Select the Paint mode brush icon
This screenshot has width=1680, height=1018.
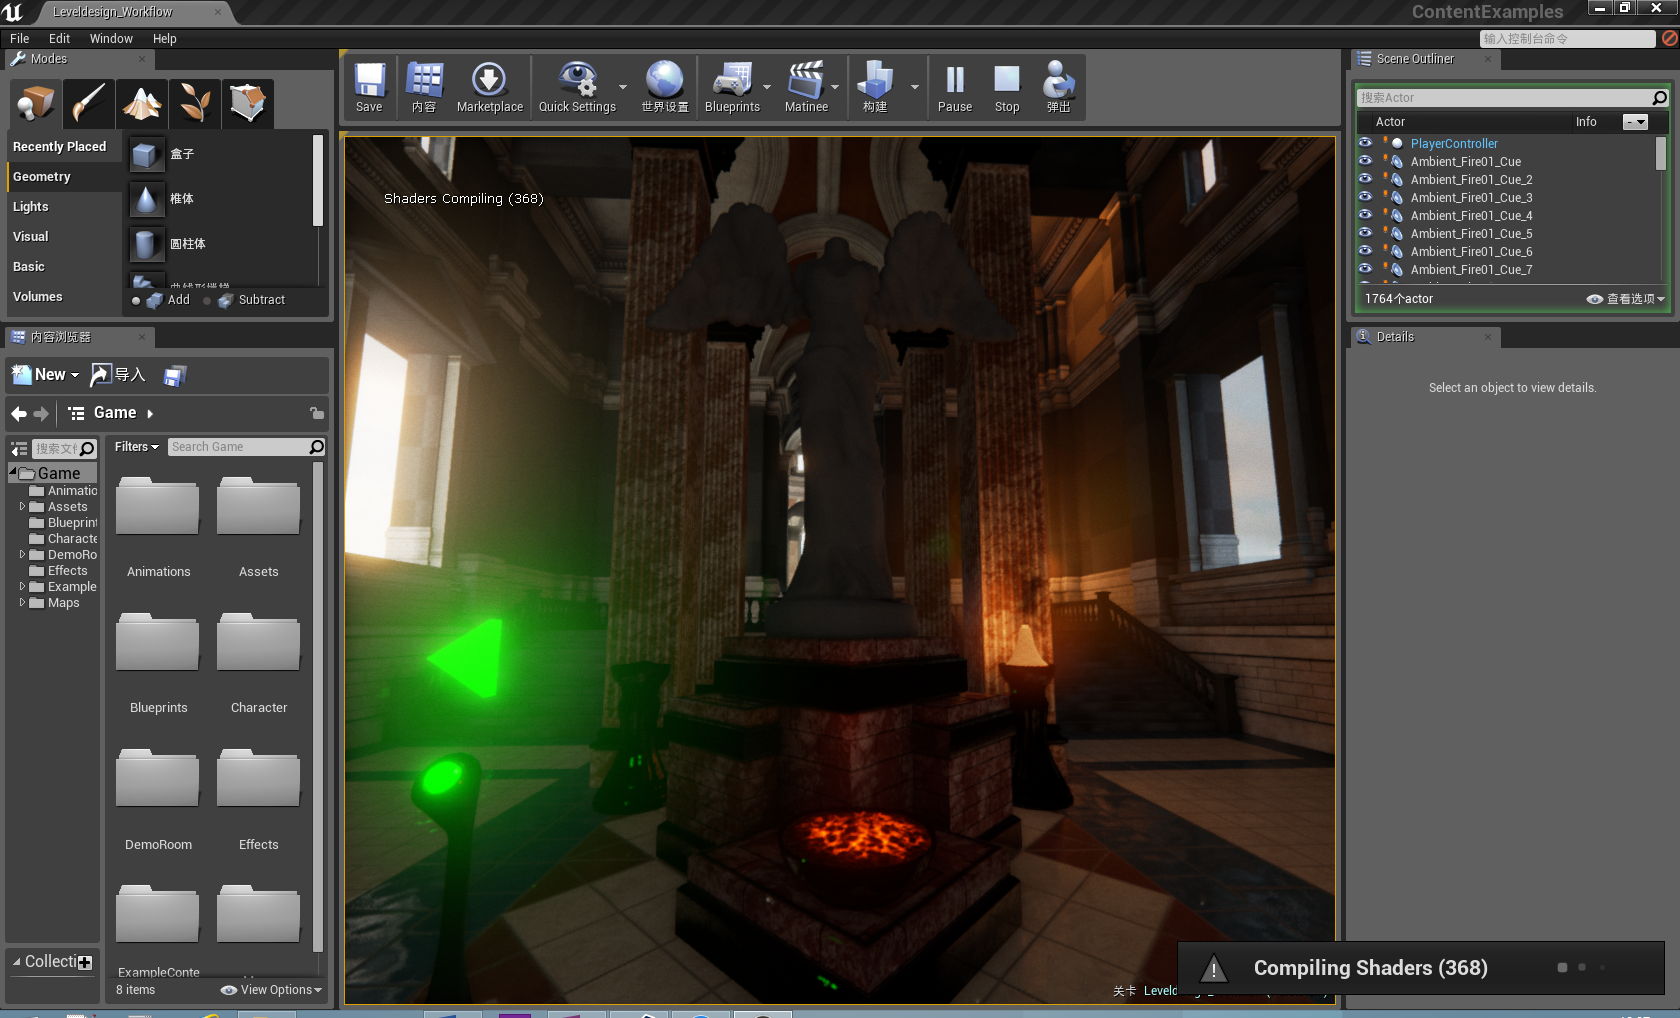pyautogui.click(x=88, y=103)
